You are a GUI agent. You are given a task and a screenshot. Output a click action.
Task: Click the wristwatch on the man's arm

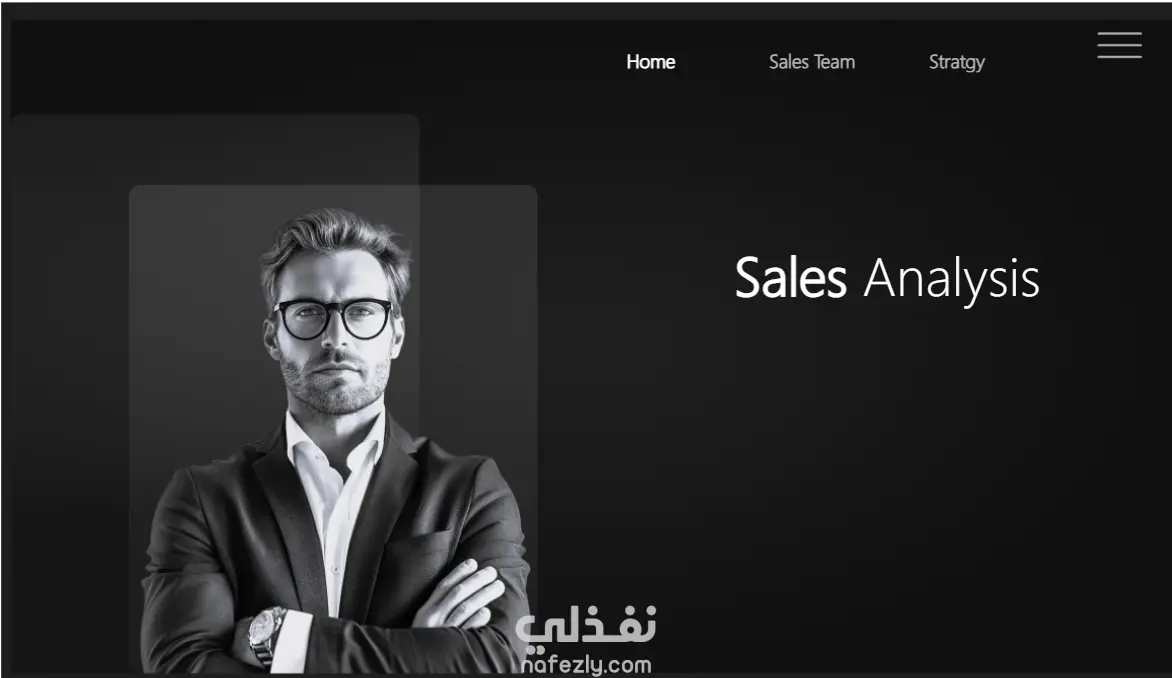point(265,634)
